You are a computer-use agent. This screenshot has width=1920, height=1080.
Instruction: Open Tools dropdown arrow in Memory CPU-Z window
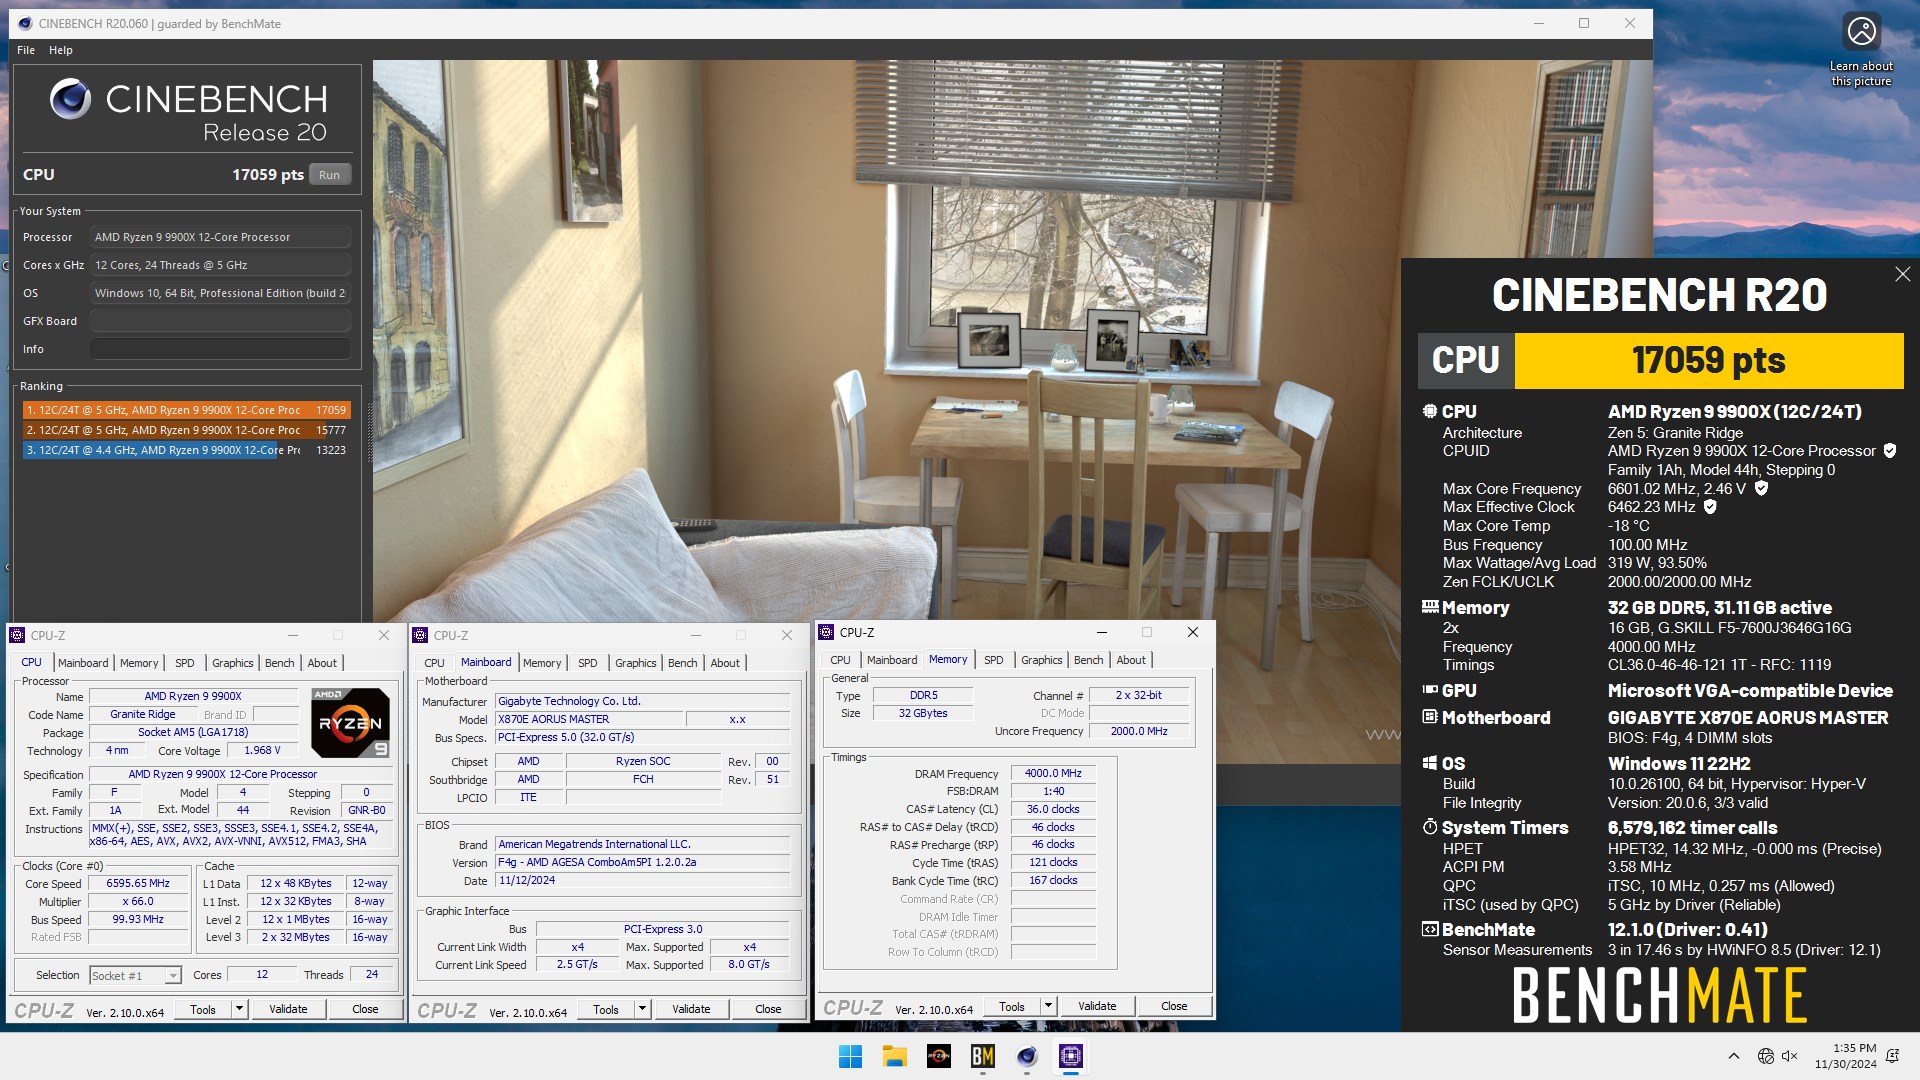point(1049,1006)
